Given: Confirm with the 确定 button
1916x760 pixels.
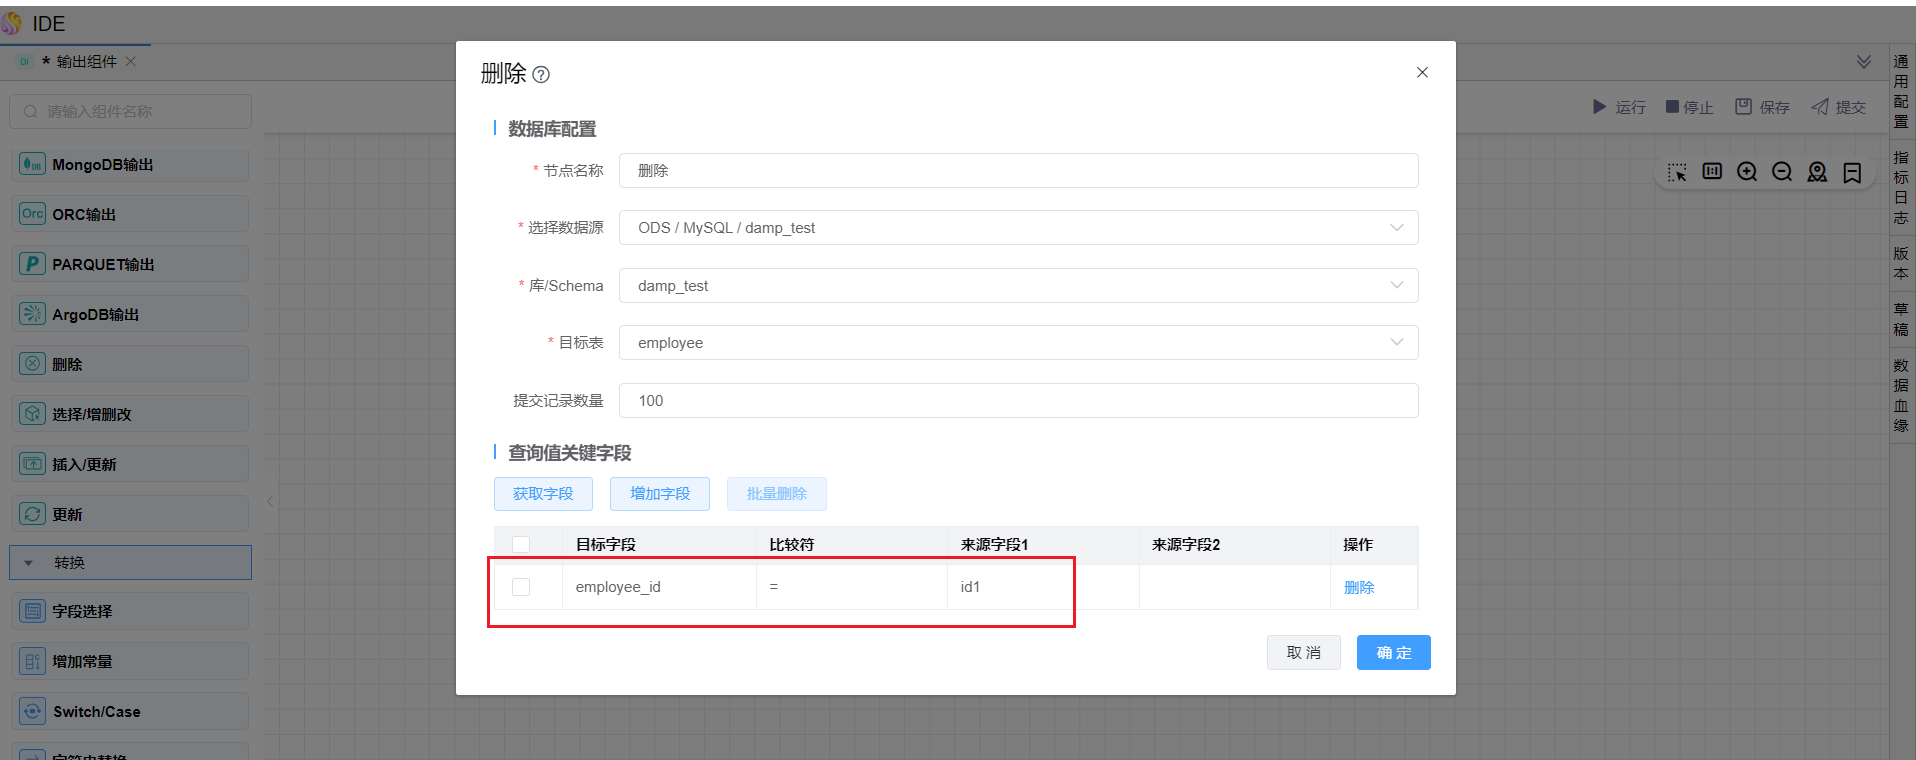Looking at the screenshot, I should click(1394, 652).
